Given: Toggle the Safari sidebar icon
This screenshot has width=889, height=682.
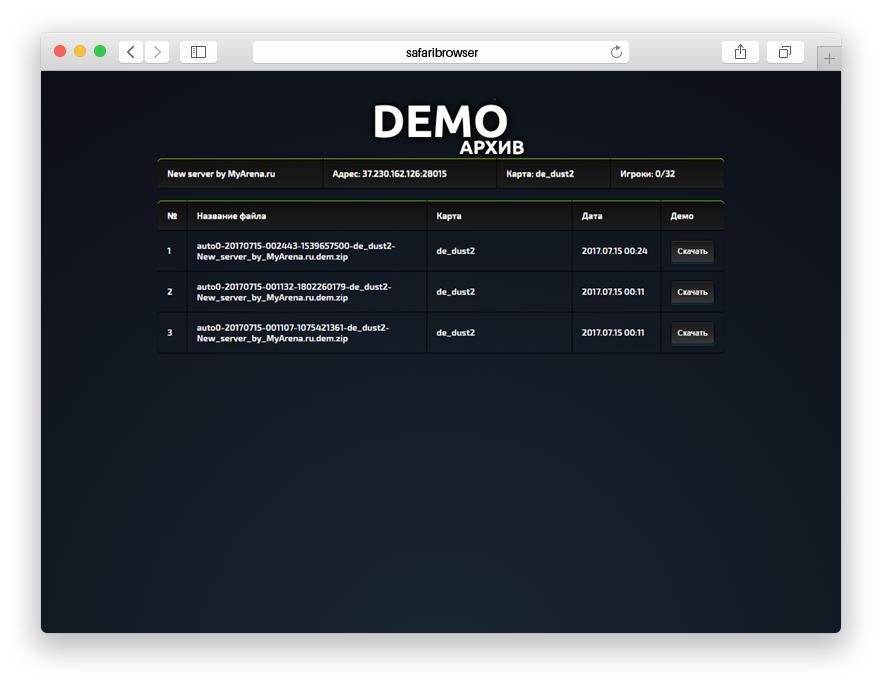Looking at the screenshot, I should 198,52.
